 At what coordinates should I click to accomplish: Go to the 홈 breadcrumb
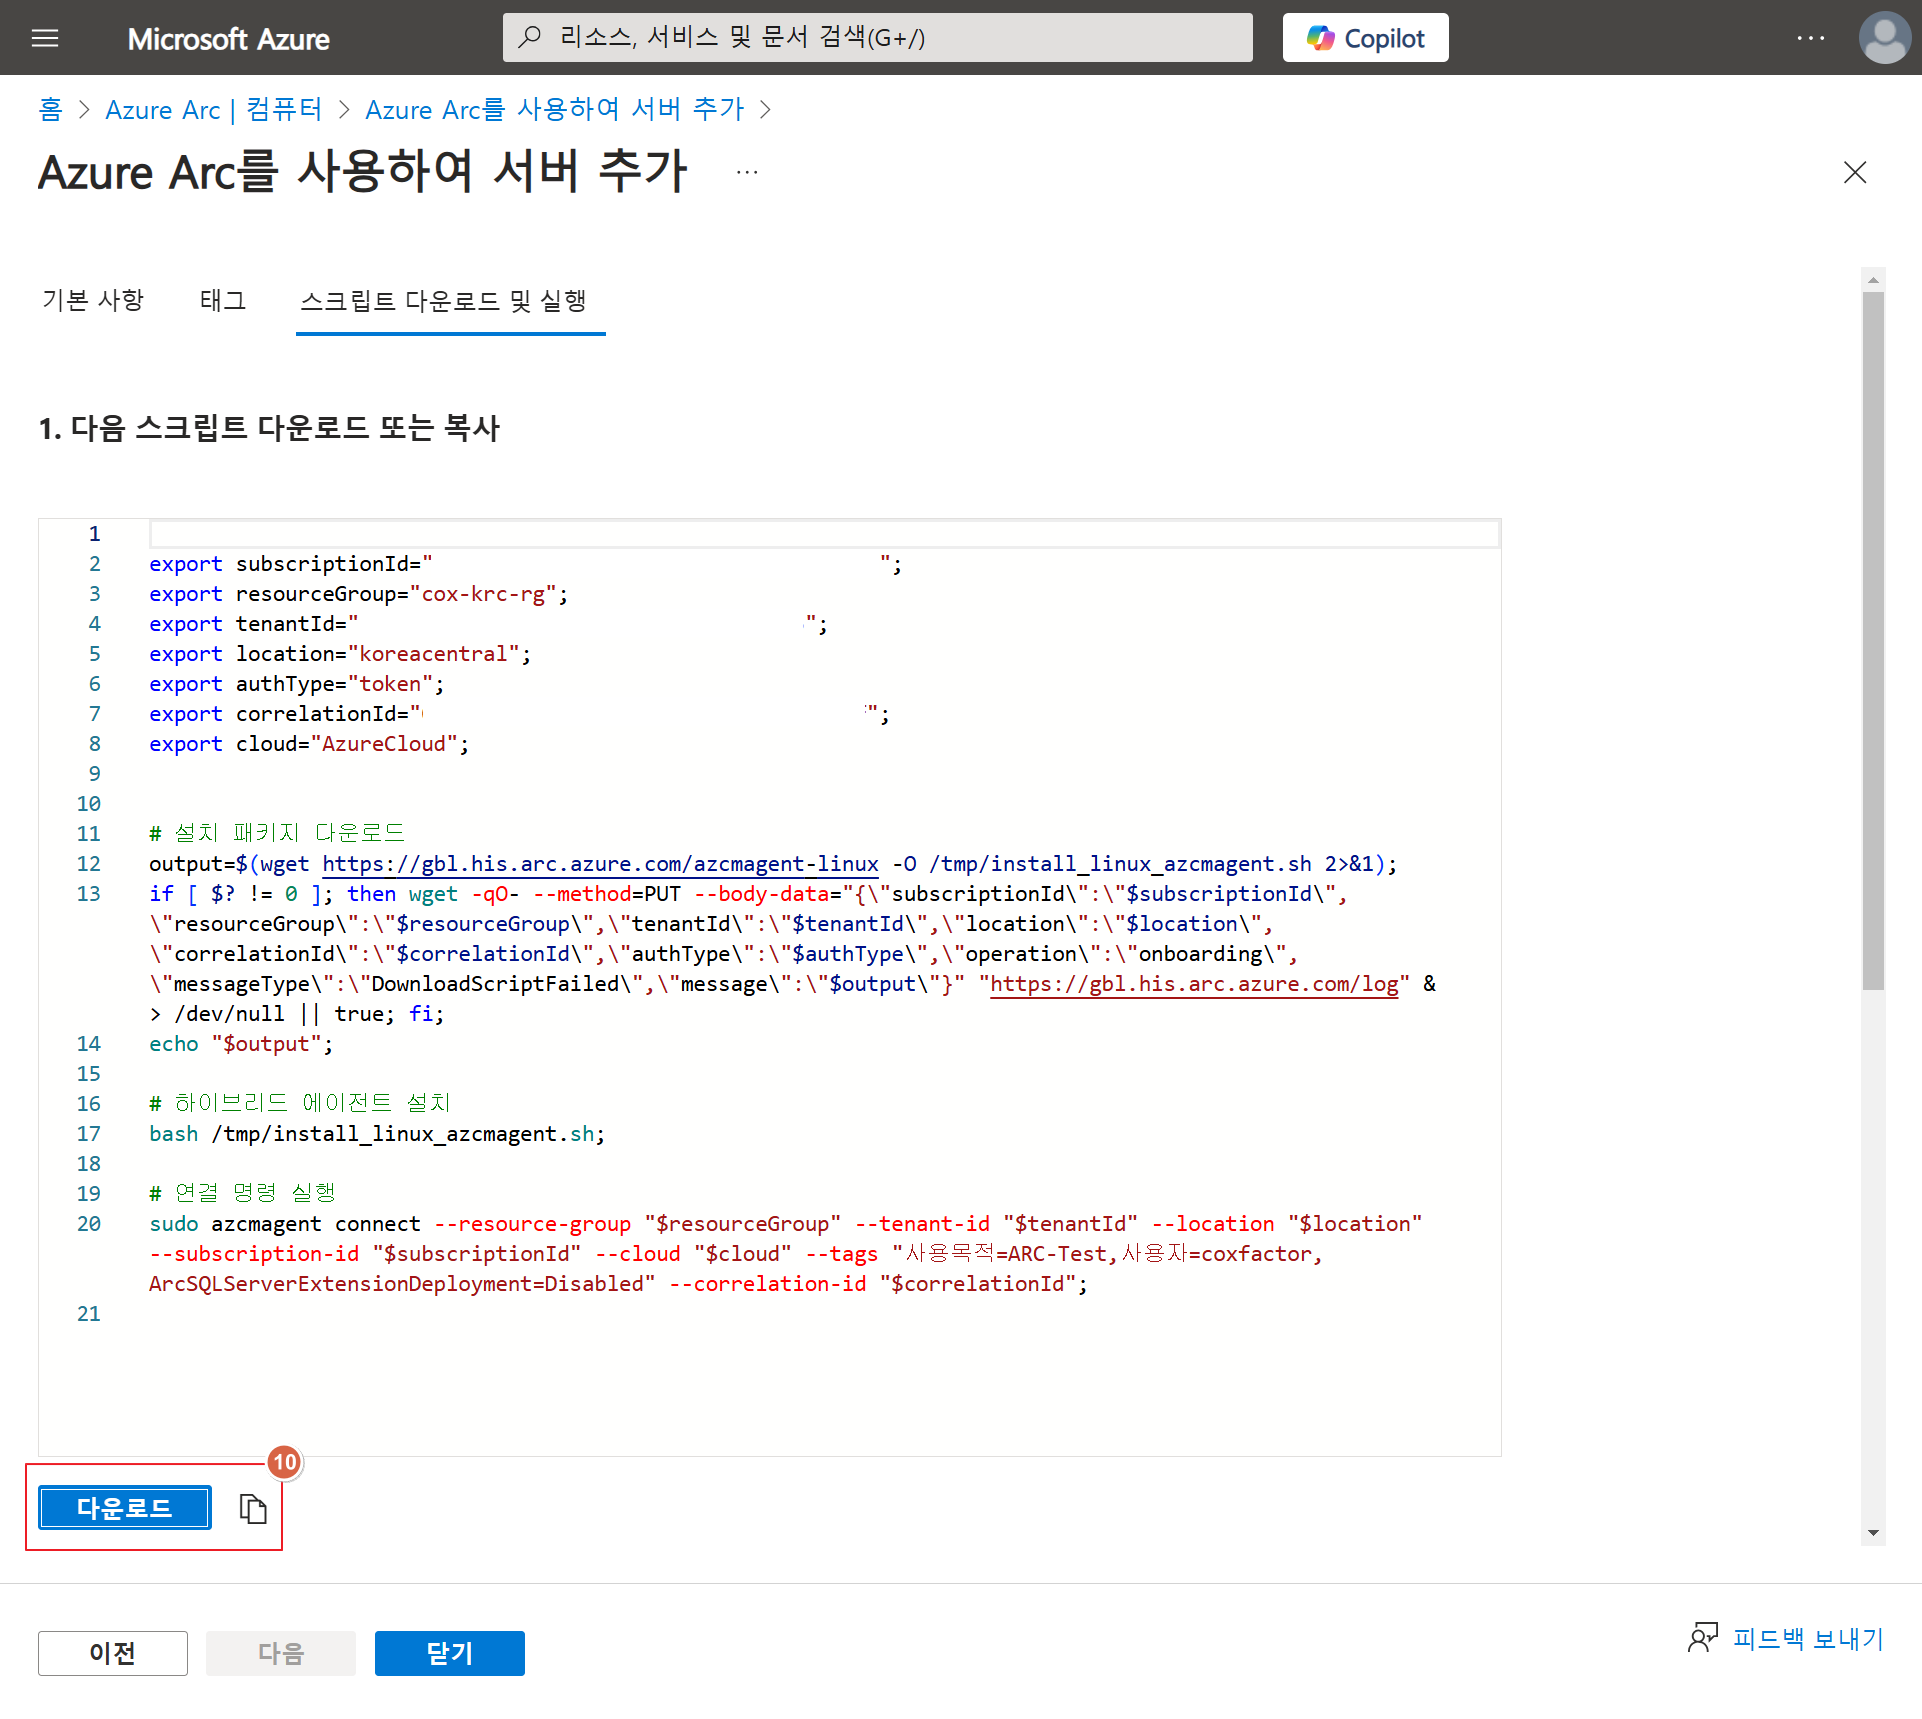(x=50, y=109)
